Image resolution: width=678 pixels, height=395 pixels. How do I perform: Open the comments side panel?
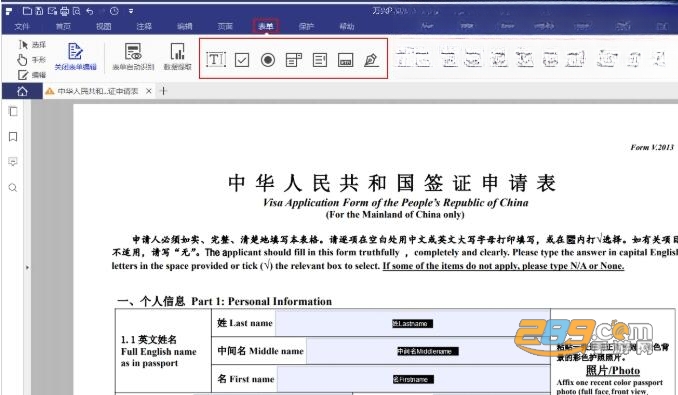tap(13, 162)
